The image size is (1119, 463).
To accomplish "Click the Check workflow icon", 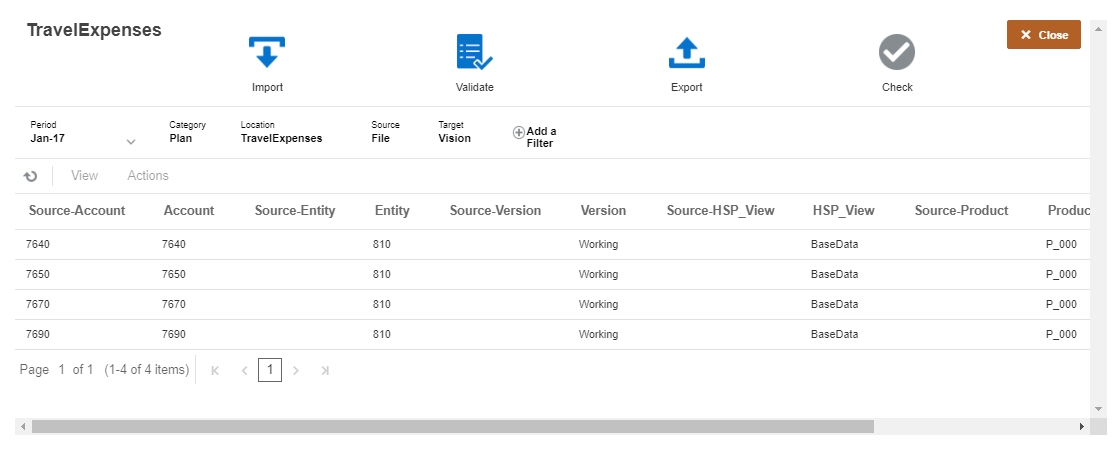I will point(897,52).
